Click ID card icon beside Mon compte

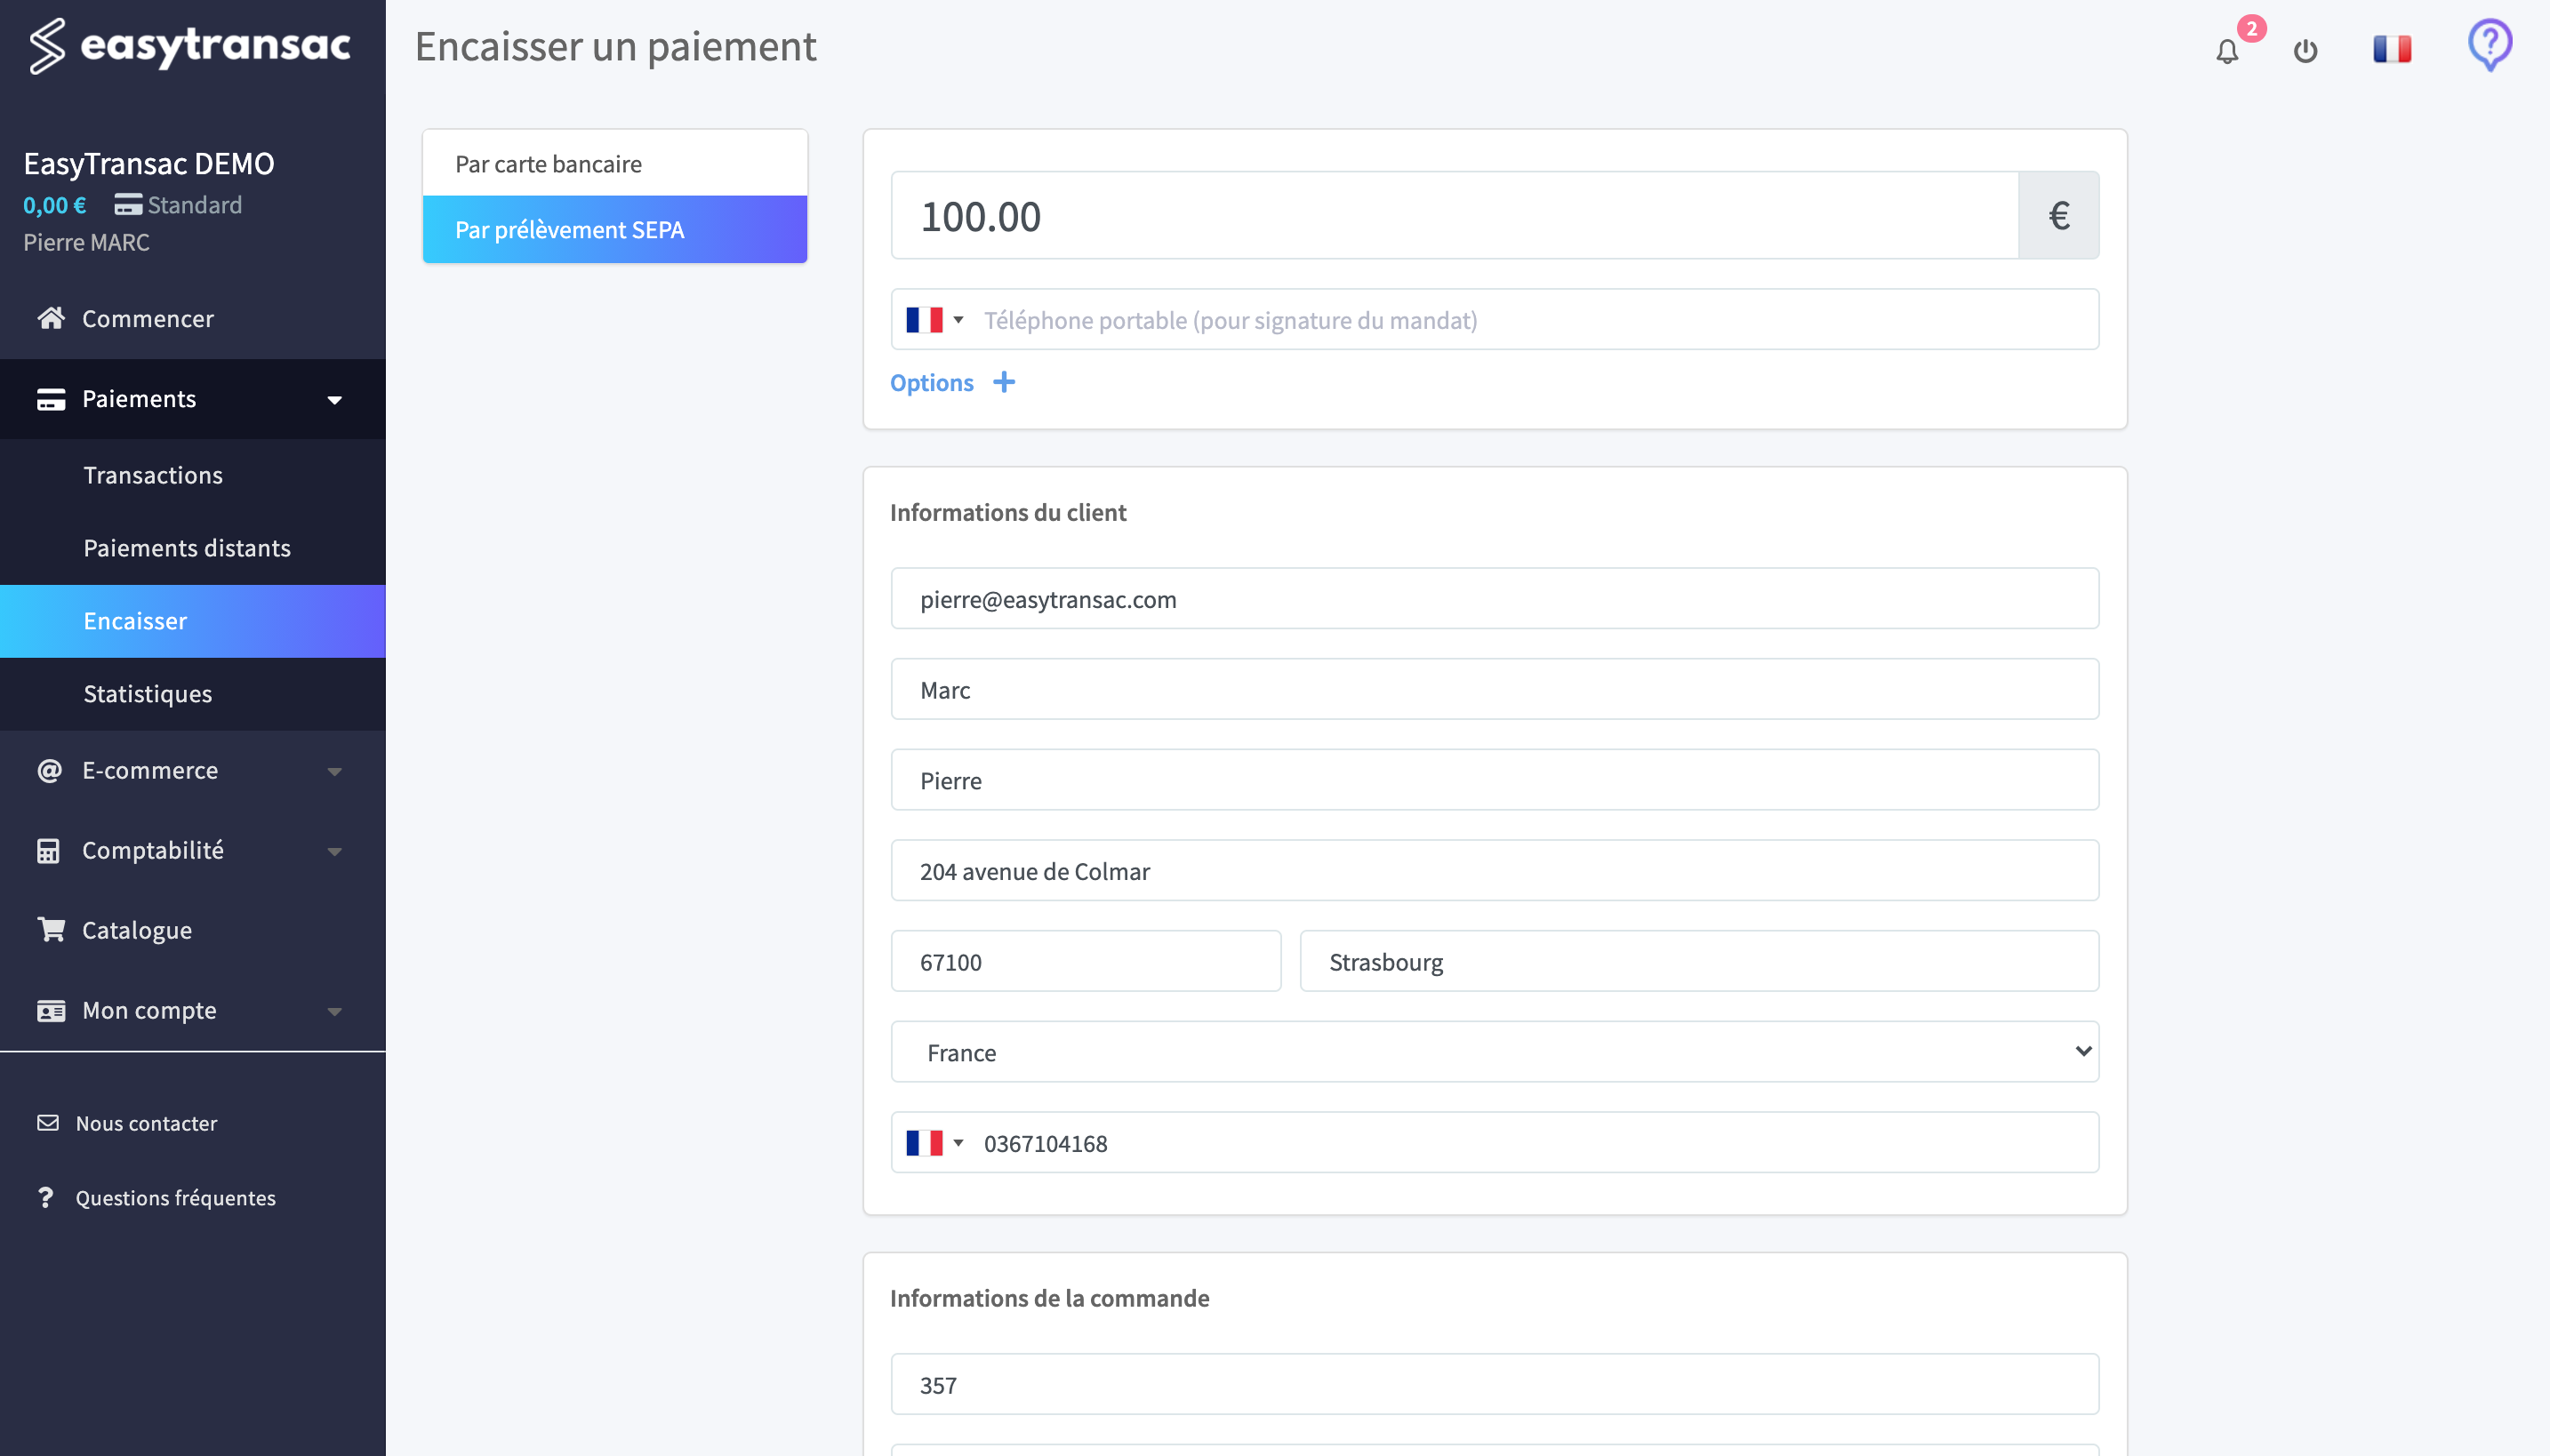click(x=51, y=1010)
